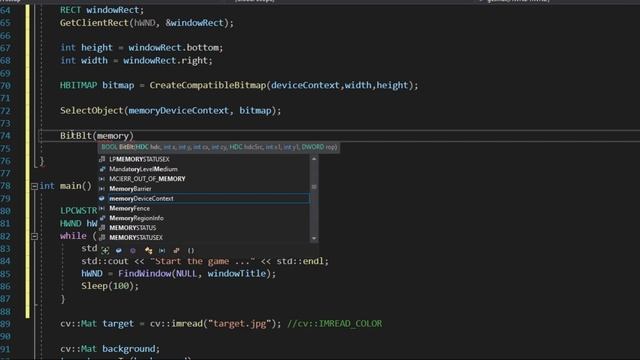Click the suggestion list scroll-up arrow
The width and height of the screenshot is (640, 360).
tap(314, 159)
